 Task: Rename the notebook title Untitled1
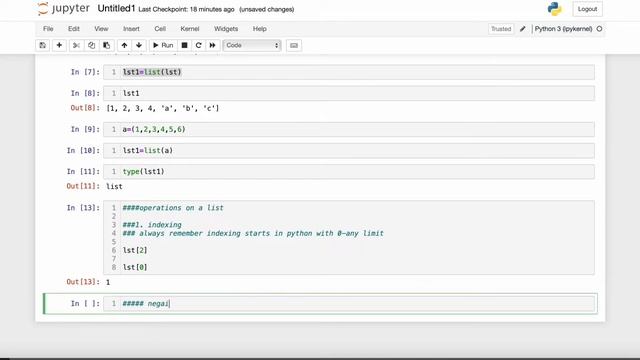coord(116,9)
